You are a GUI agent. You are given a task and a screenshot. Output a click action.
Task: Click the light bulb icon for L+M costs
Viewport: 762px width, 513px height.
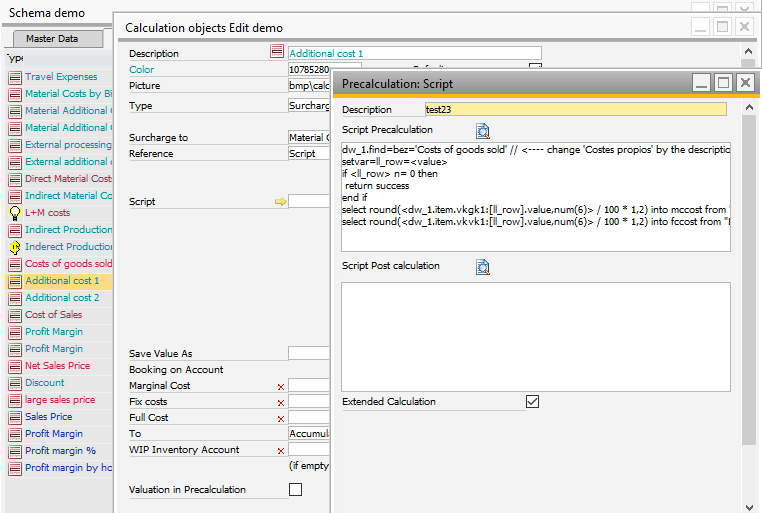(15, 213)
